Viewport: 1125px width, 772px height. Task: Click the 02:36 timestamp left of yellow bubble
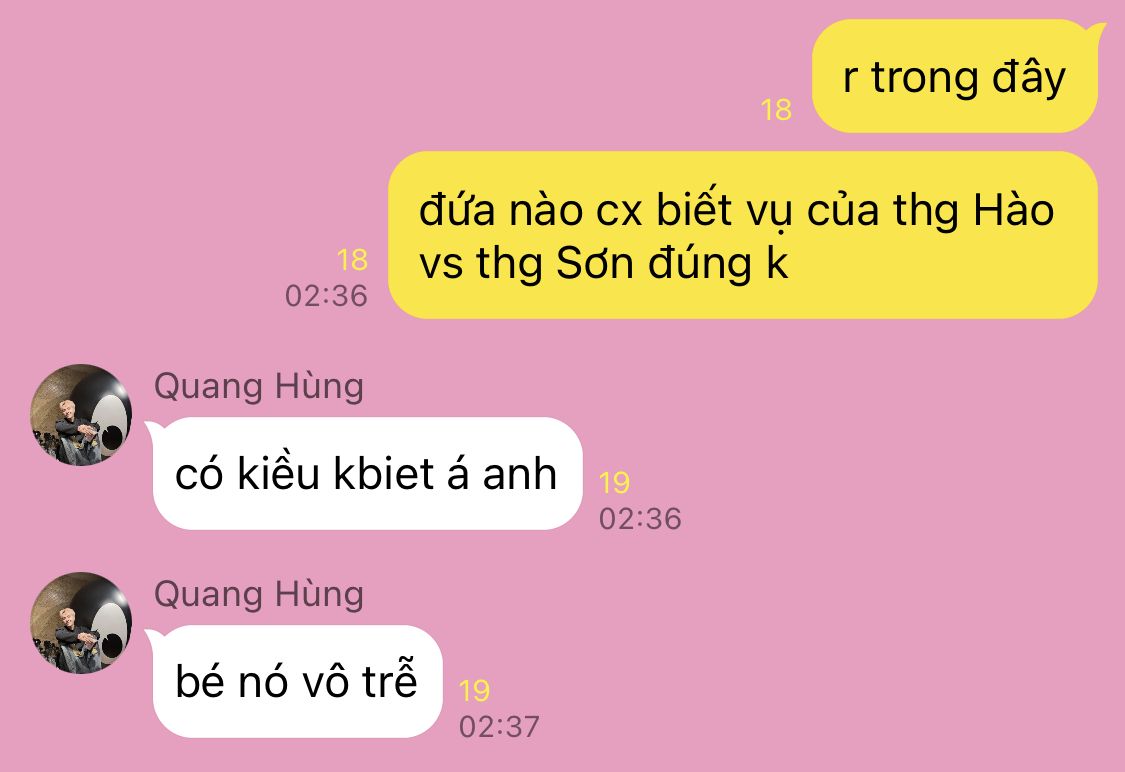[326, 296]
